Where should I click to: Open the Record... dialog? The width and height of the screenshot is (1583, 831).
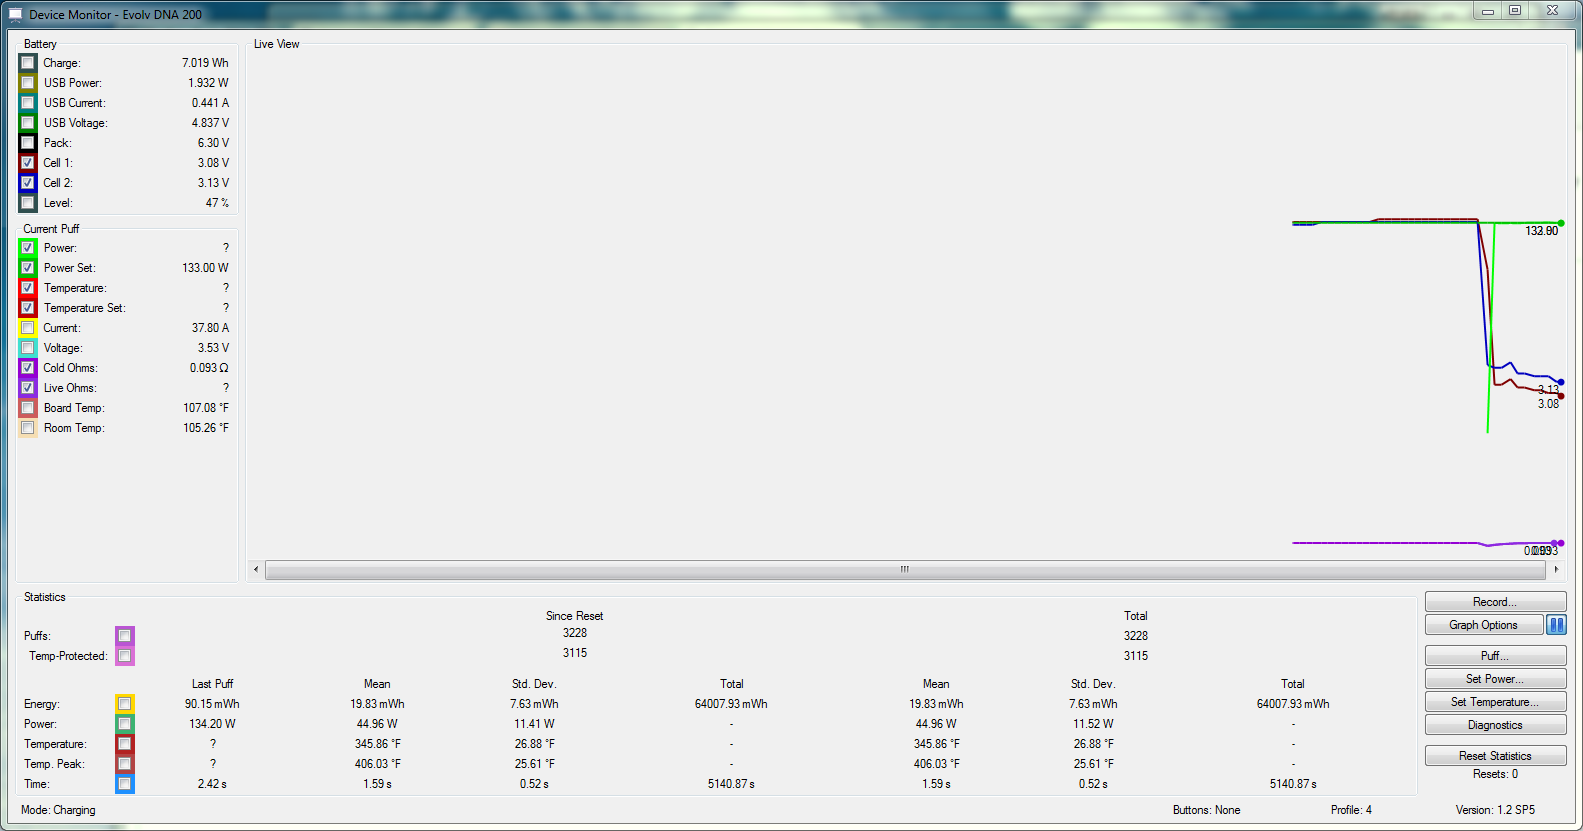pyautogui.click(x=1495, y=602)
